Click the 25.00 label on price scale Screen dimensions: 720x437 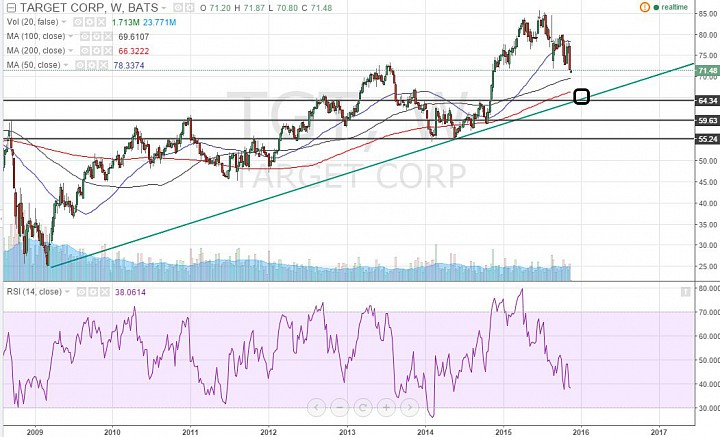[x=708, y=266]
